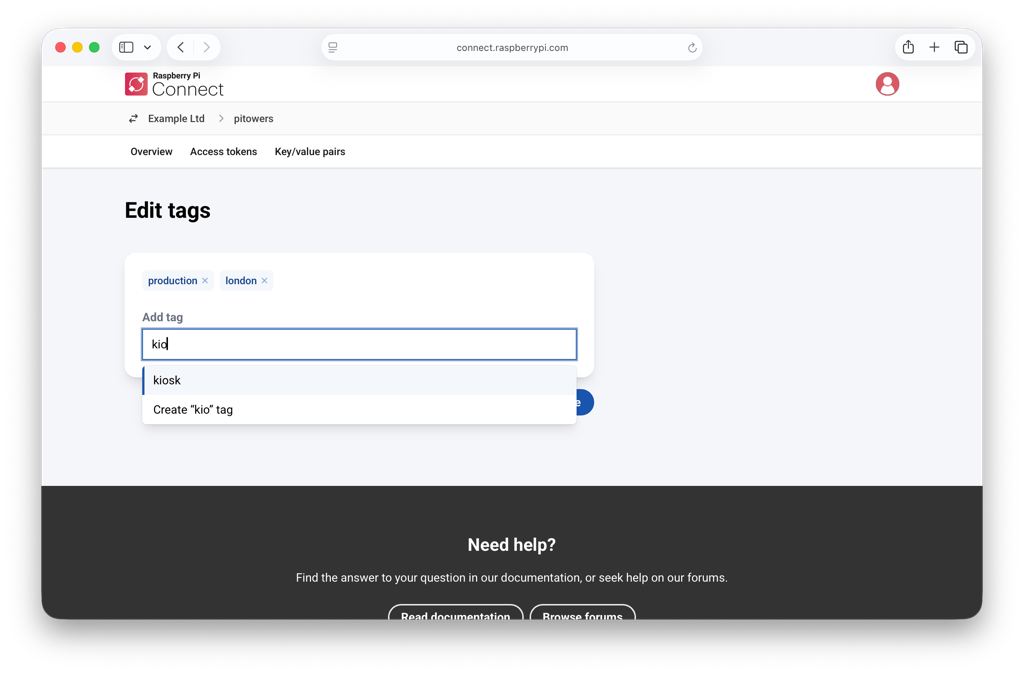Click the Raspberry Pi Connect logo
1024x674 pixels.
click(174, 84)
